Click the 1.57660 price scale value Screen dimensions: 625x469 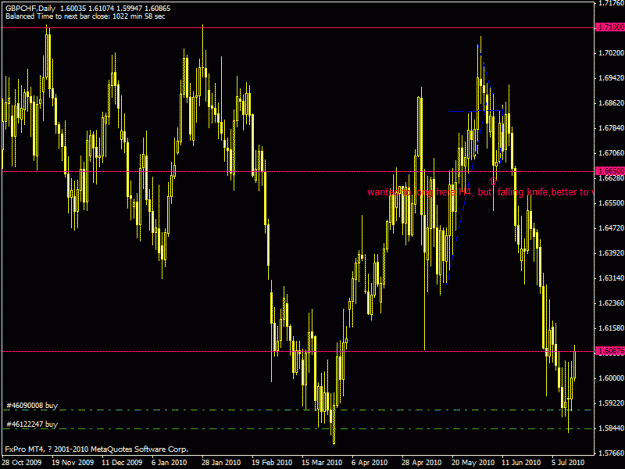click(x=611, y=453)
